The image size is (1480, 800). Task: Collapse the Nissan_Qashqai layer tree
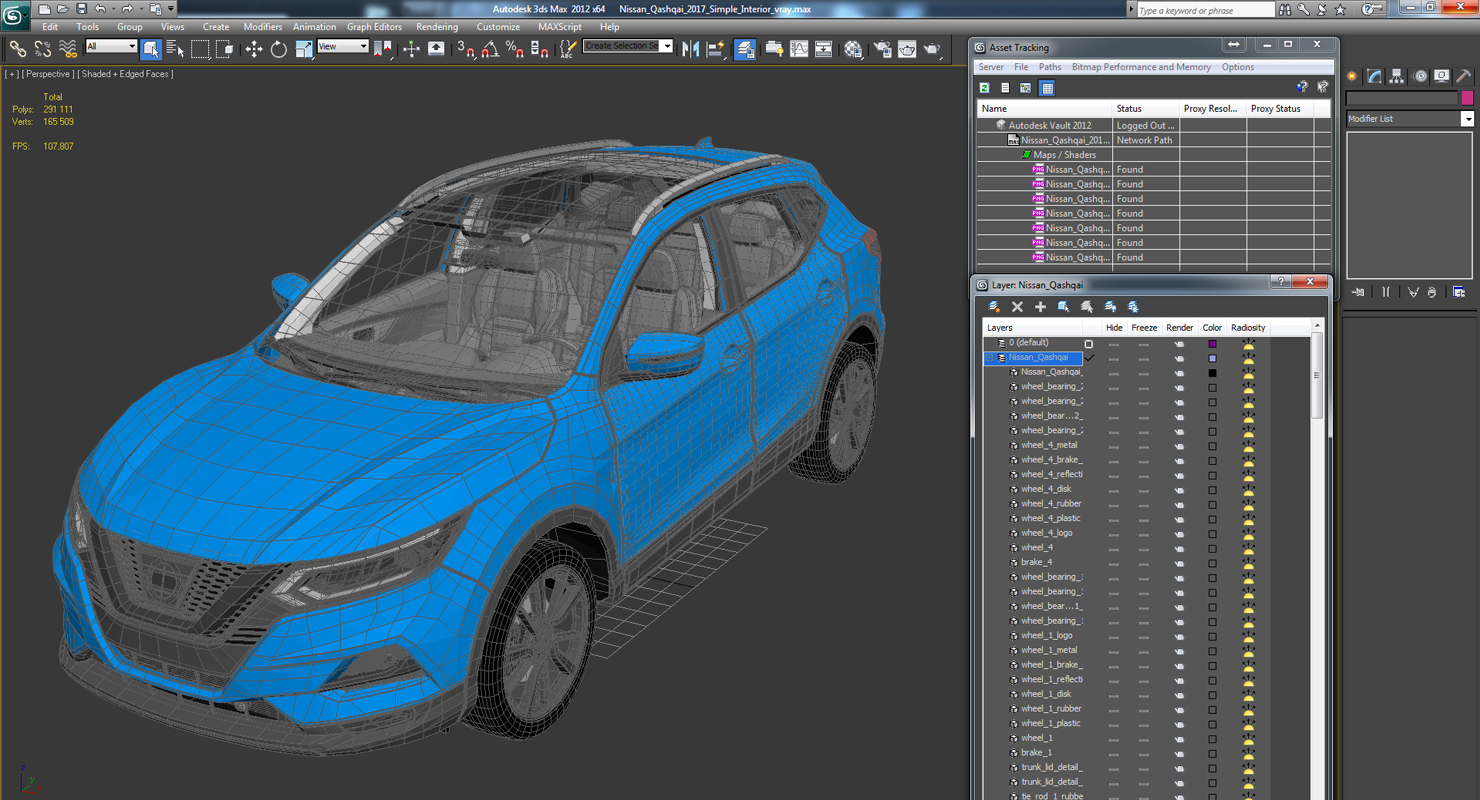[990, 357]
